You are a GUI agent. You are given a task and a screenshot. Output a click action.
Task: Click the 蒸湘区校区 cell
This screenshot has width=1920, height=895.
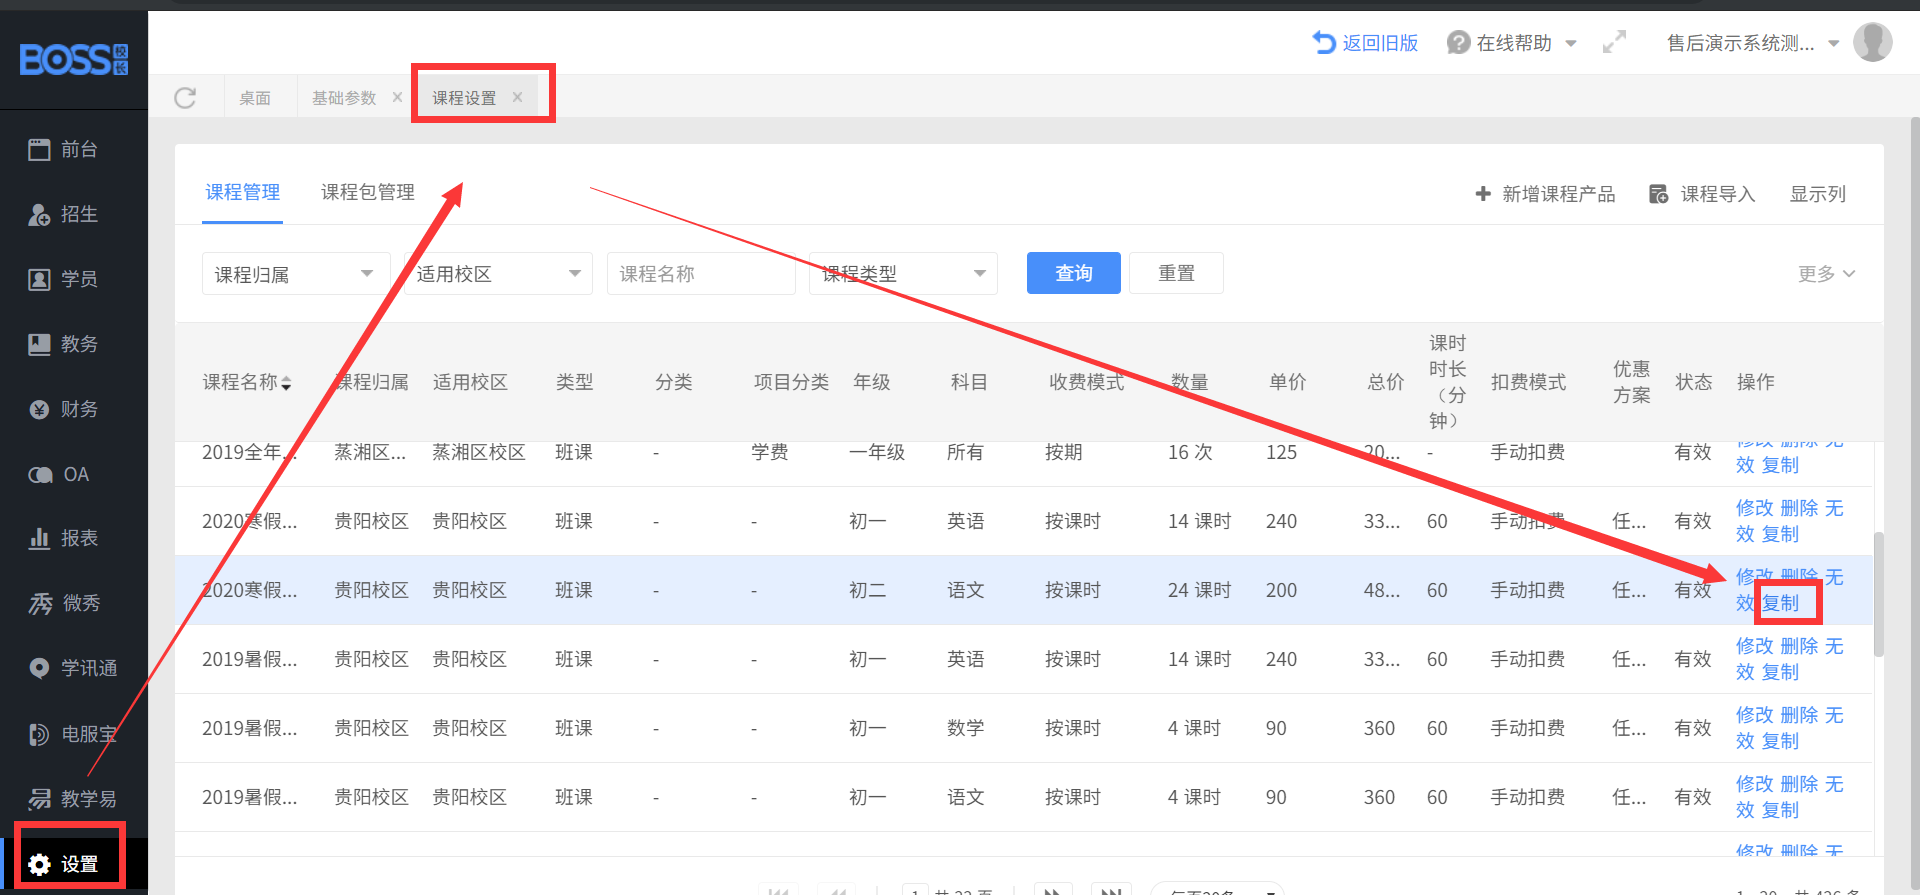click(479, 452)
